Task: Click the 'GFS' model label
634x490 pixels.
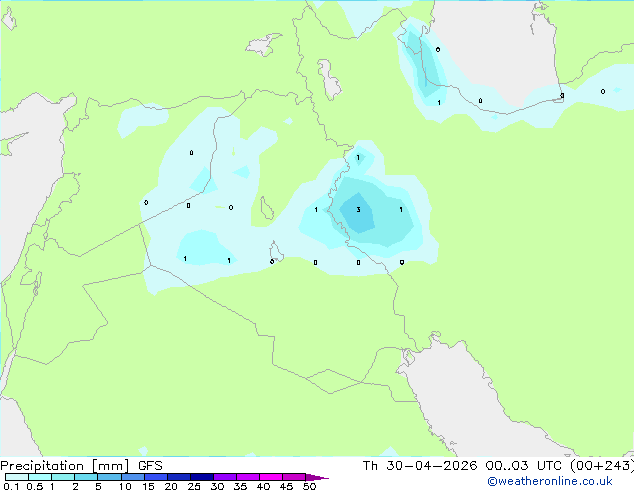Action: click(150, 466)
